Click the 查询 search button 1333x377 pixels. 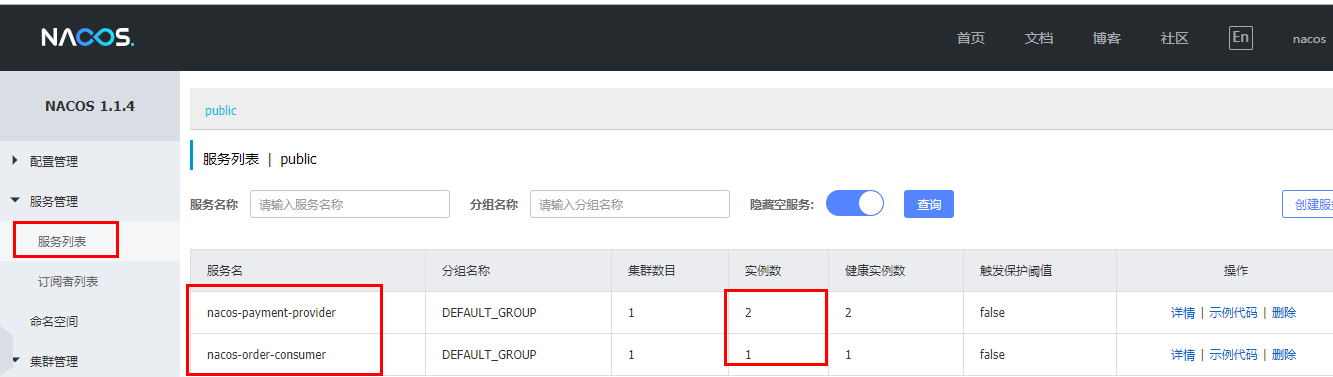(x=929, y=204)
